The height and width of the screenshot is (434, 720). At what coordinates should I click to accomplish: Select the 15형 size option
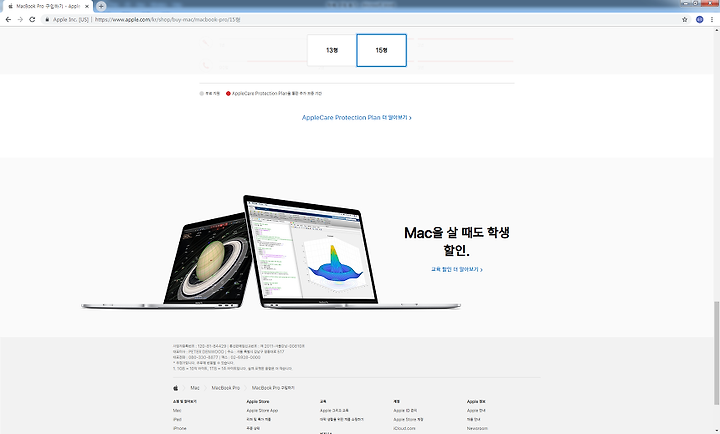pyautogui.click(x=382, y=50)
